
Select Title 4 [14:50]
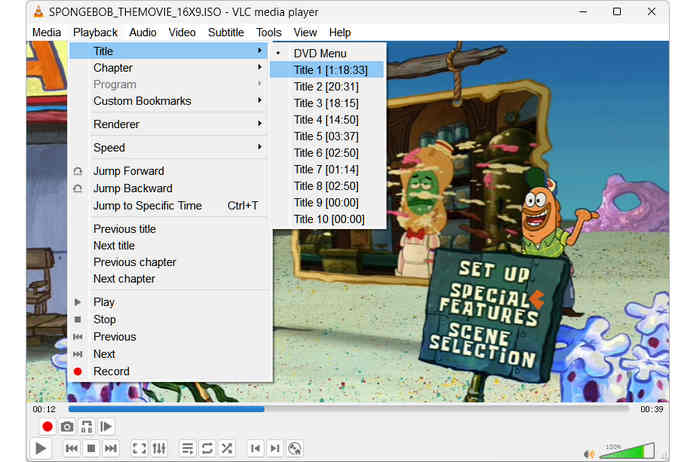[328, 120]
